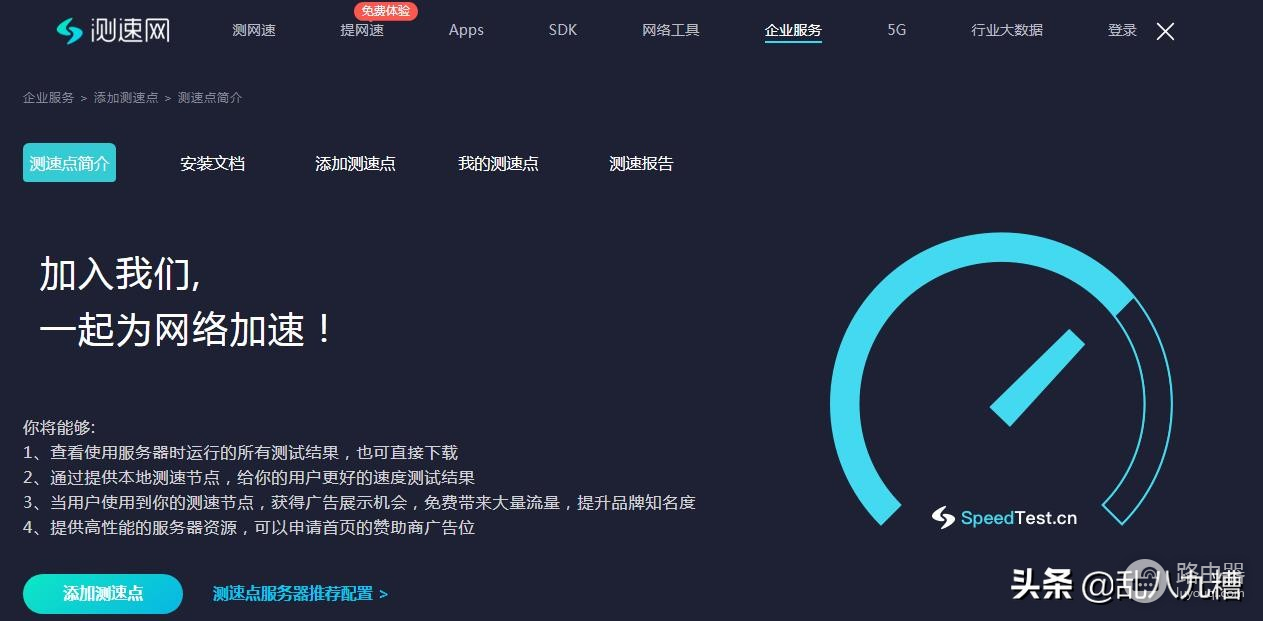Click the 登录 link
The width and height of the screenshot is (1263, 621).
(1121, 30)
